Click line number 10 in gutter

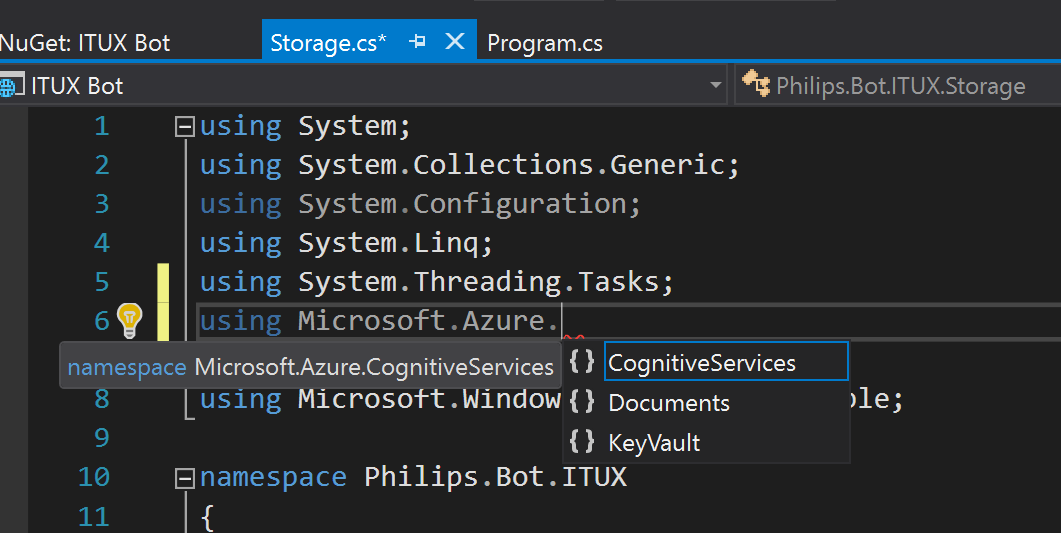94,478
